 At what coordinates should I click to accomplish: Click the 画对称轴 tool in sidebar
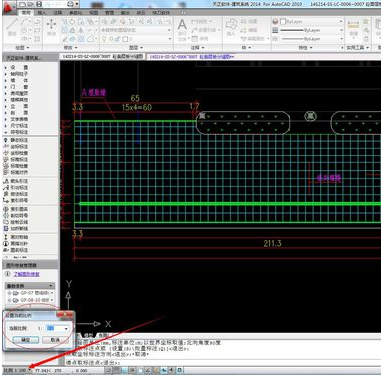16,237
